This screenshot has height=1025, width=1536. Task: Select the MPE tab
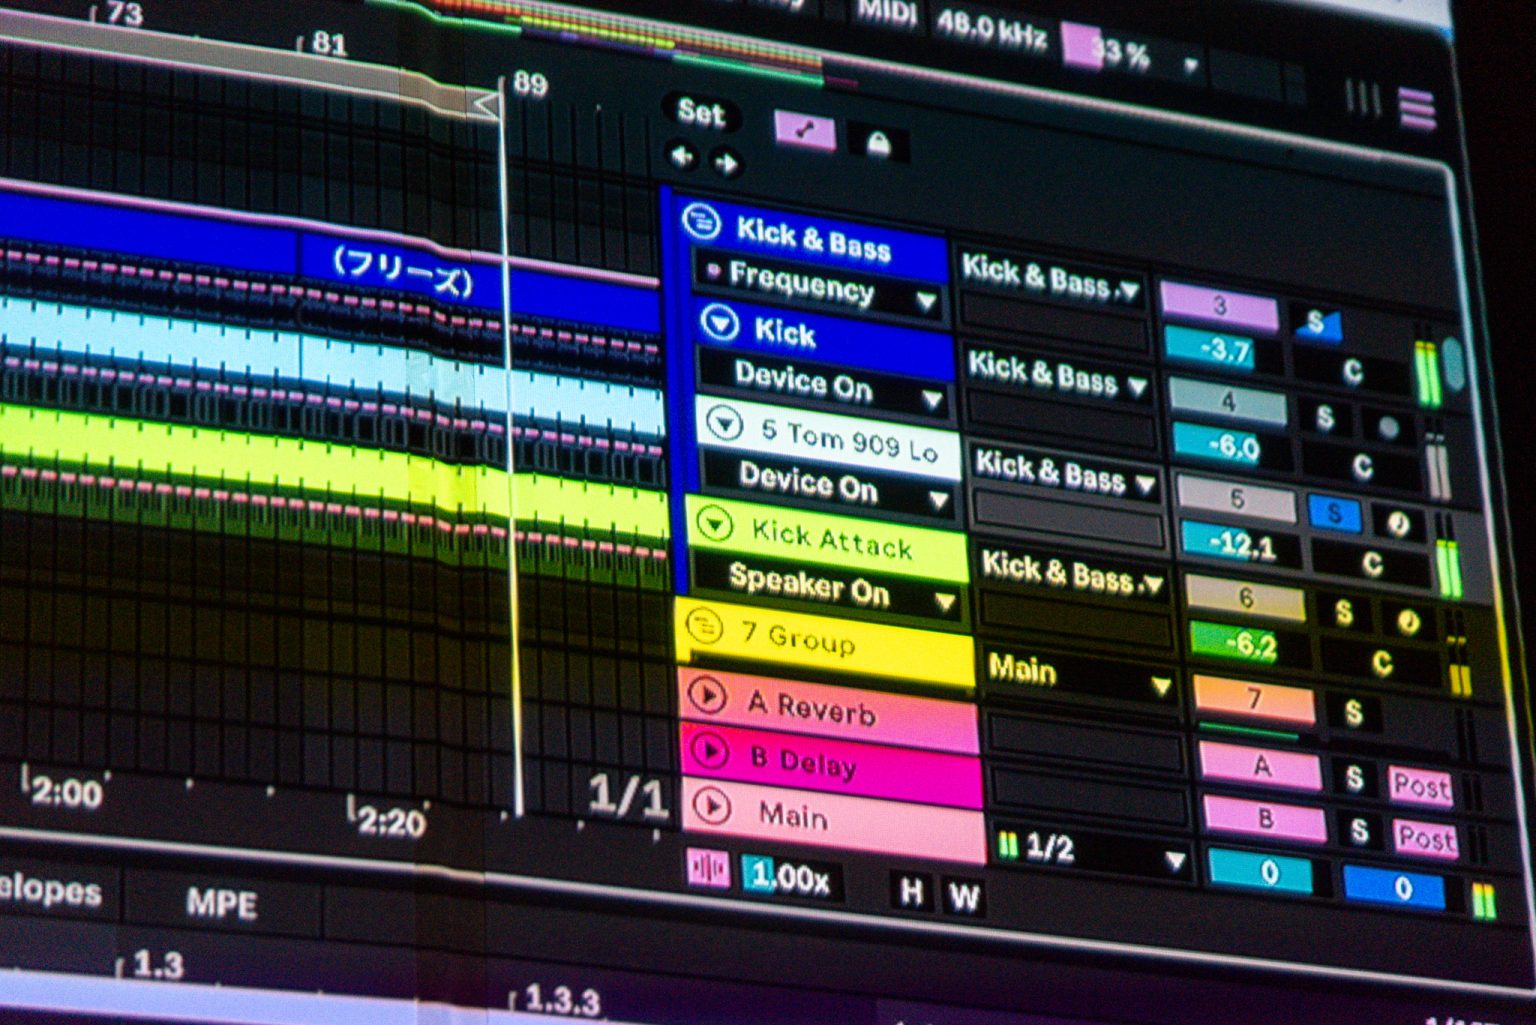(222, 904)
